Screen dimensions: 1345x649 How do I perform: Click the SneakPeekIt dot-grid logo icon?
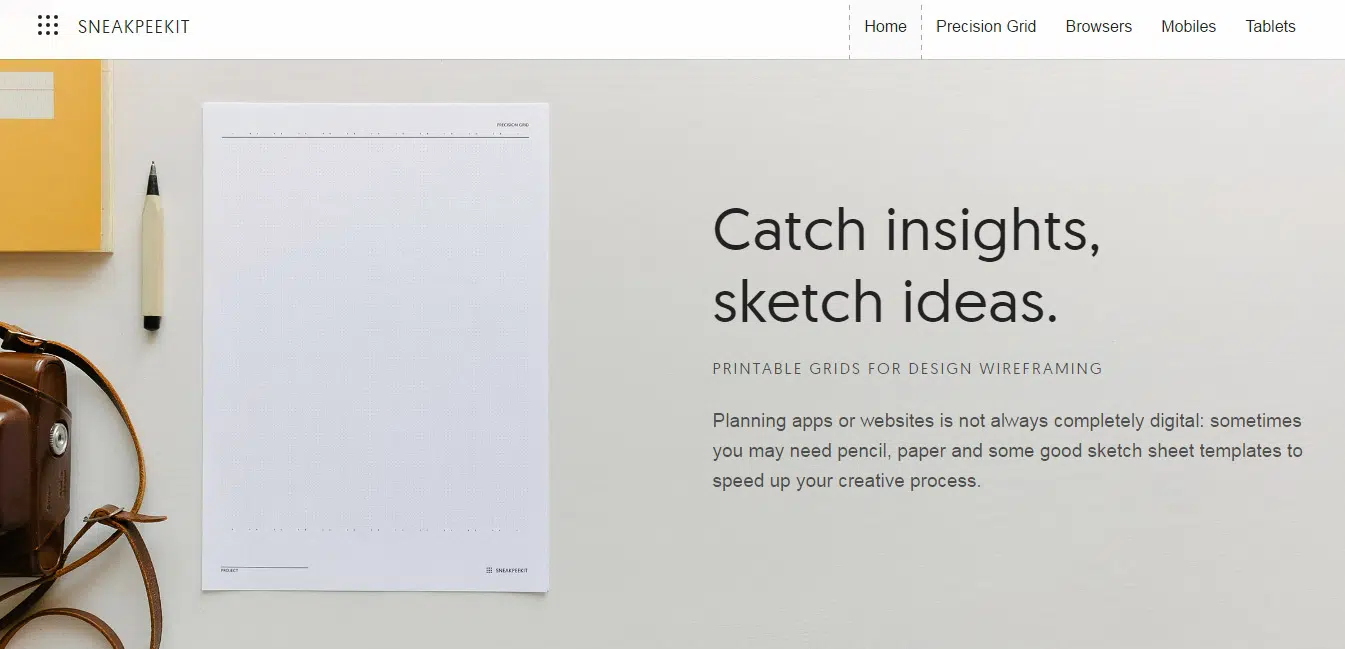[x=48, y=26]
